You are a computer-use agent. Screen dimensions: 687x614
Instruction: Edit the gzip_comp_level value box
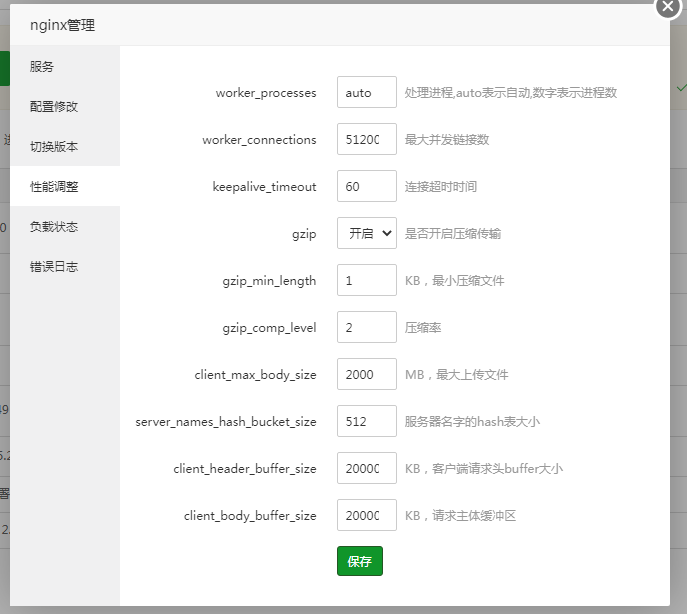pos(367,327)
